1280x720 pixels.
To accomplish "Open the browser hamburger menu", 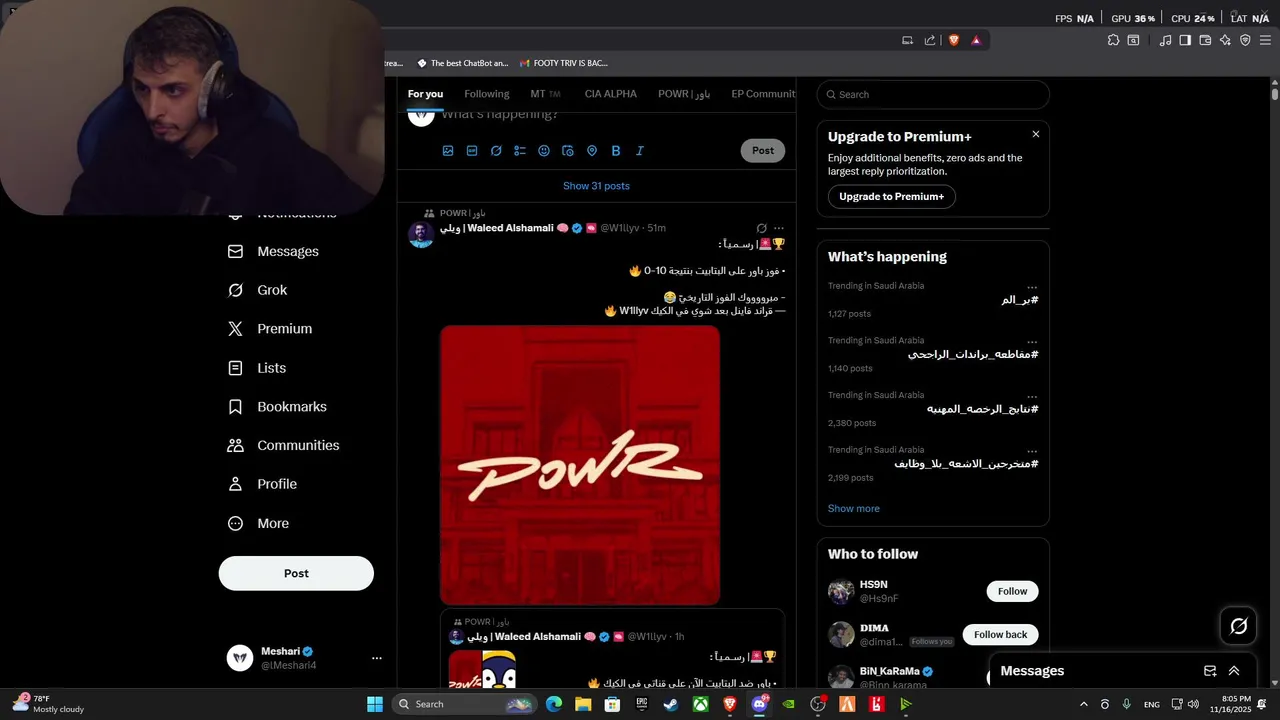I will tap(1265, 40).
